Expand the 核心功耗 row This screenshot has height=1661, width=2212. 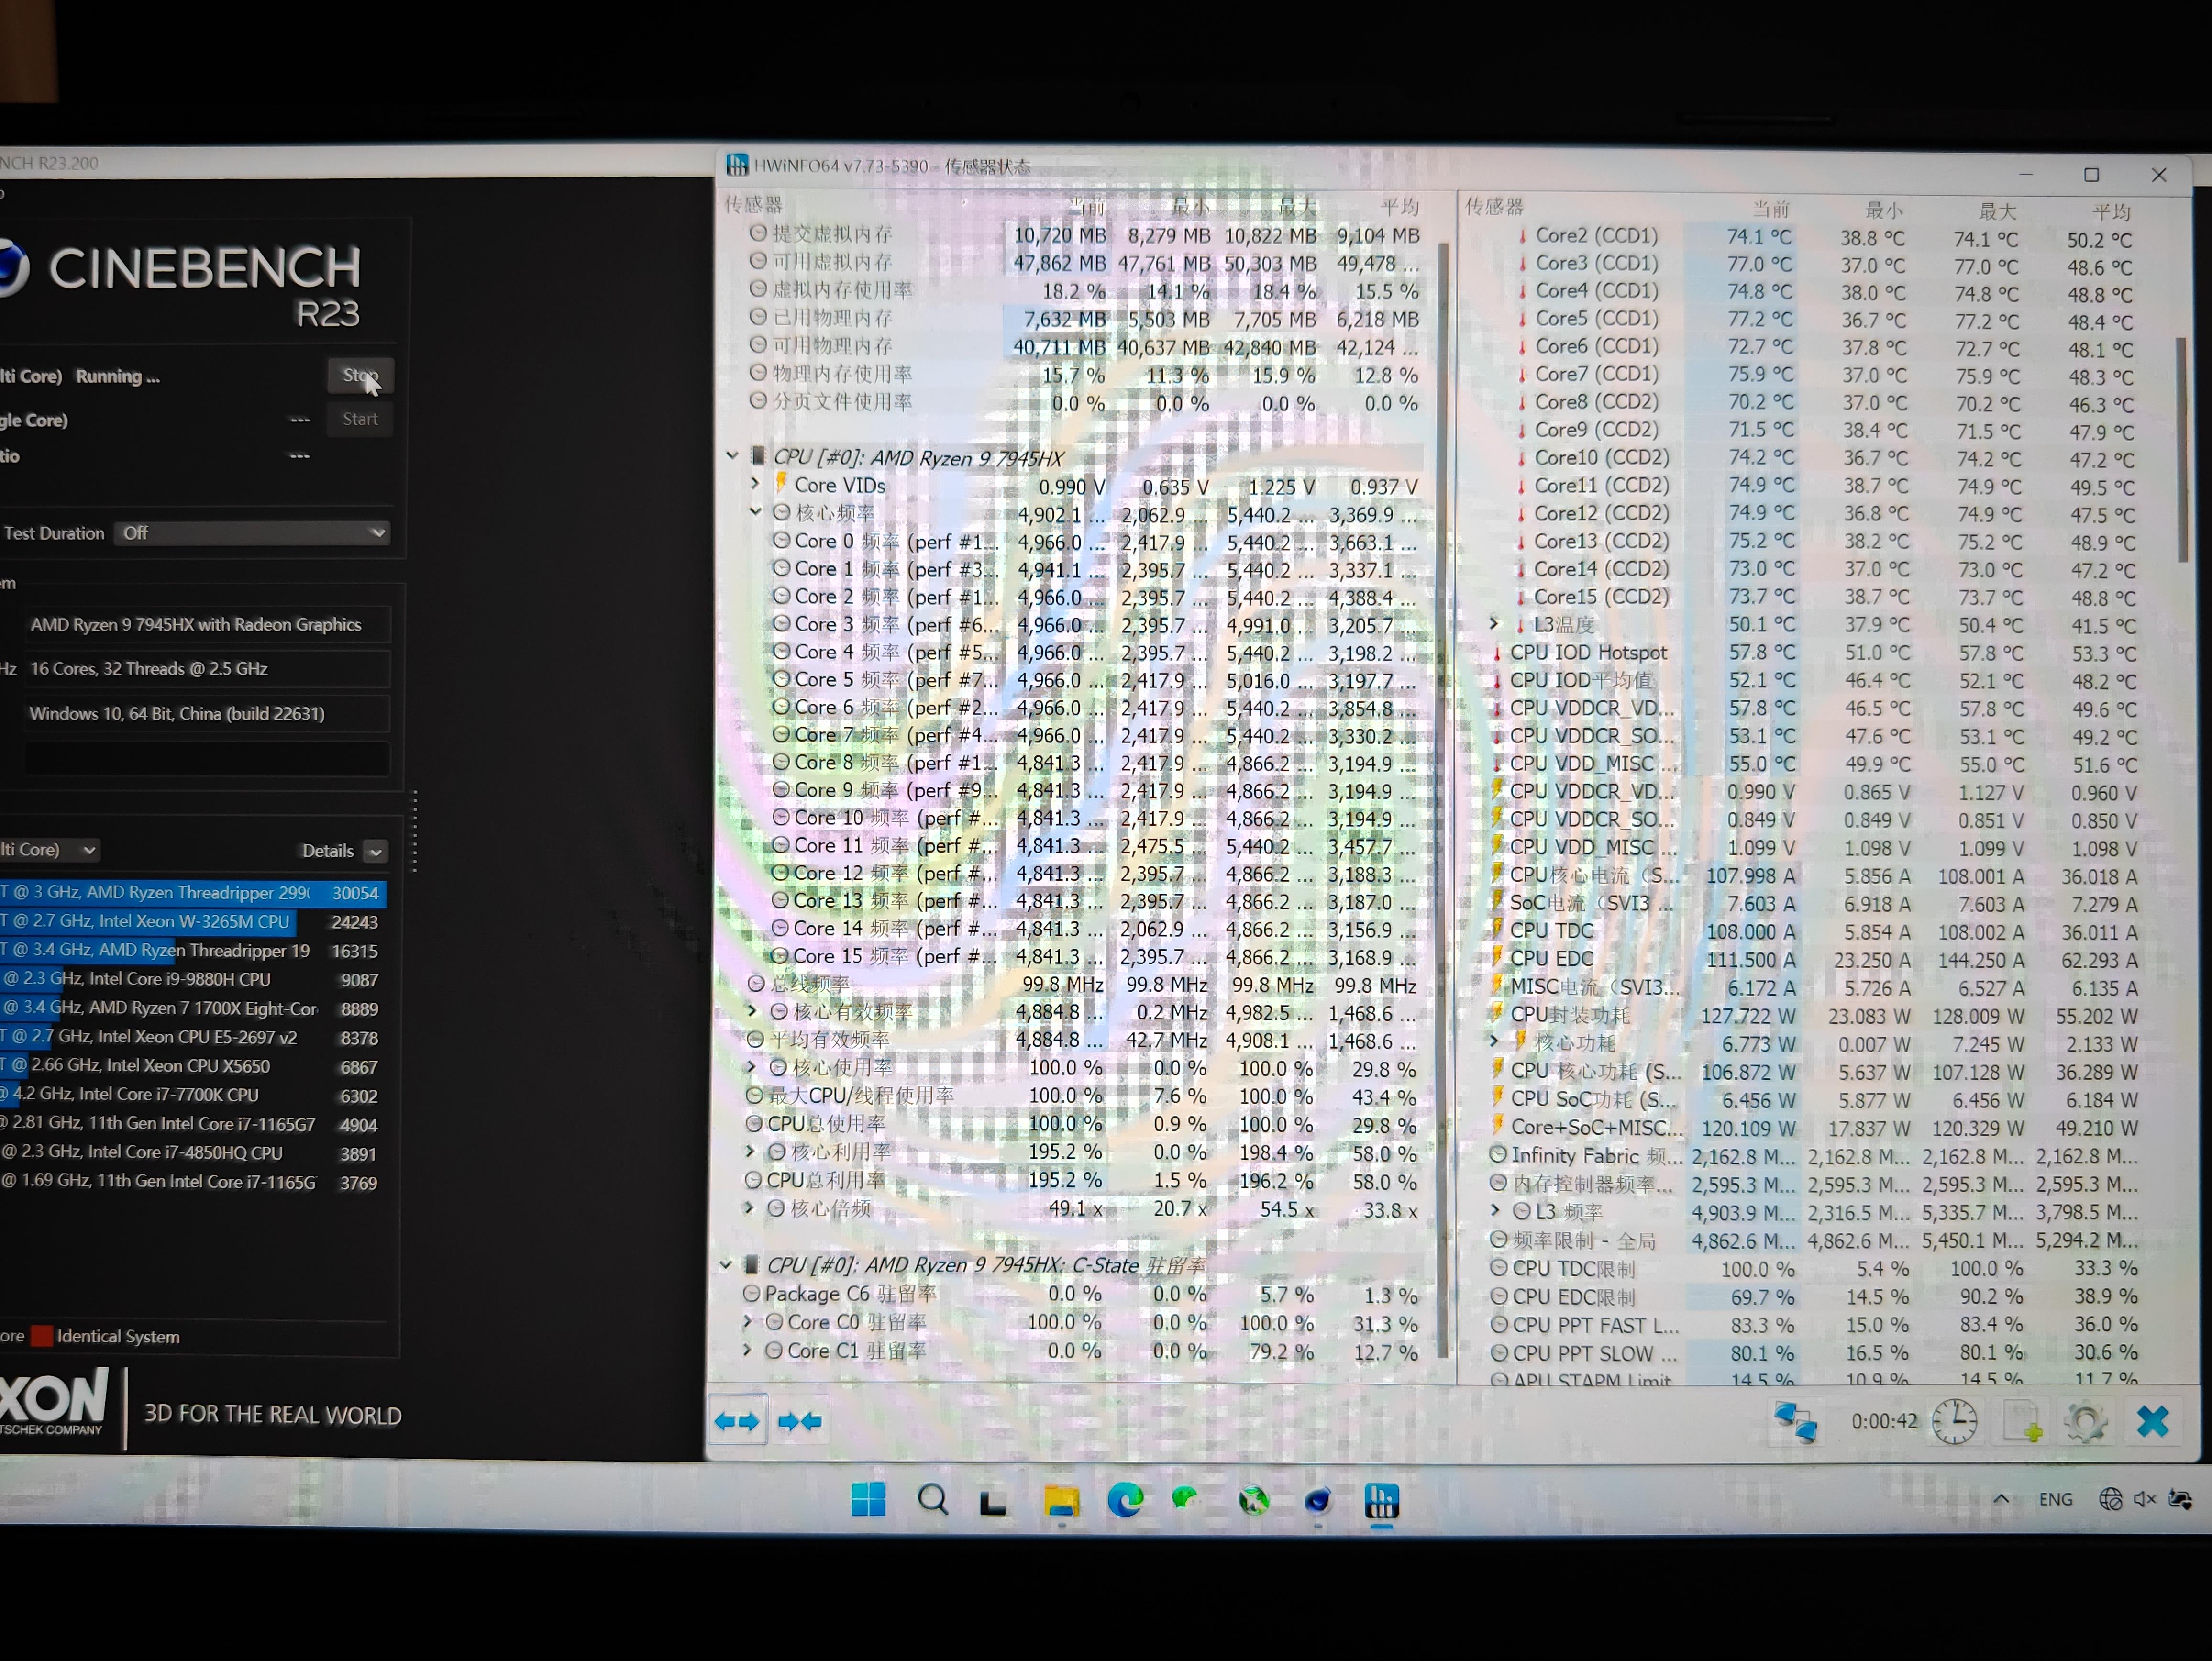[1495, 1042]
